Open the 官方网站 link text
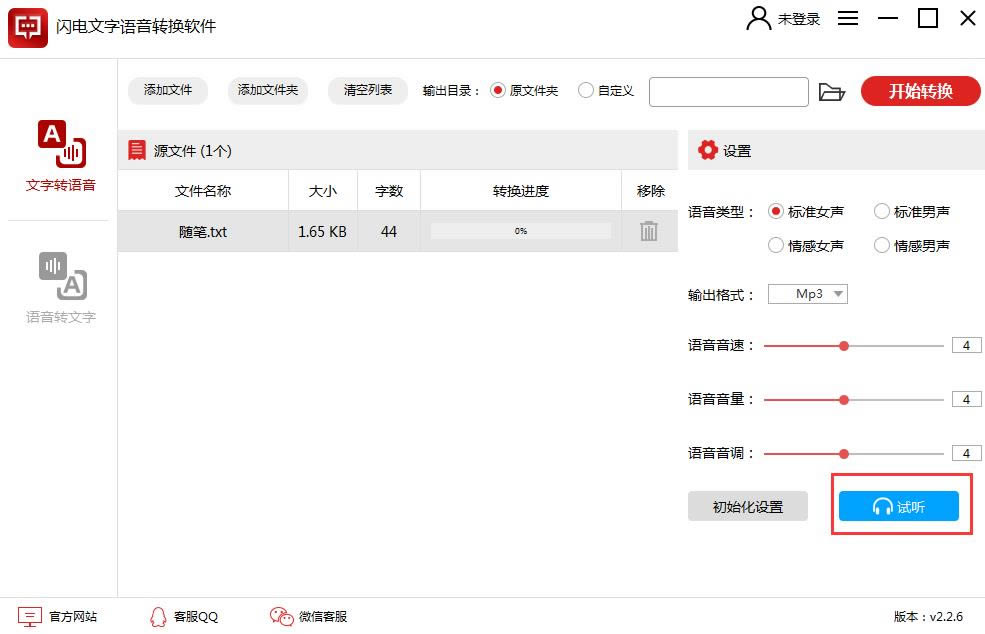 [73, 616]
